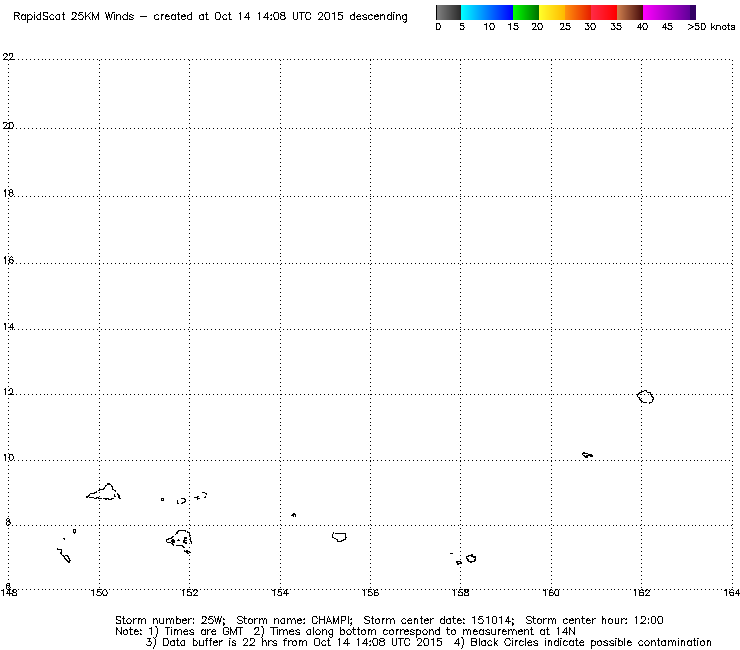740x650 pixels.
Task: Click the 'Data buffer is 22 hrs' note
Action: pos(294,642)
